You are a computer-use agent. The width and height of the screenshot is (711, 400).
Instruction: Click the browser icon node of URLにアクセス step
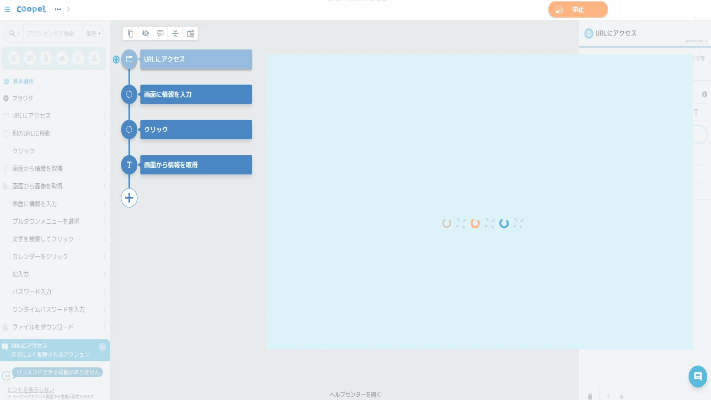pos(129,59)
